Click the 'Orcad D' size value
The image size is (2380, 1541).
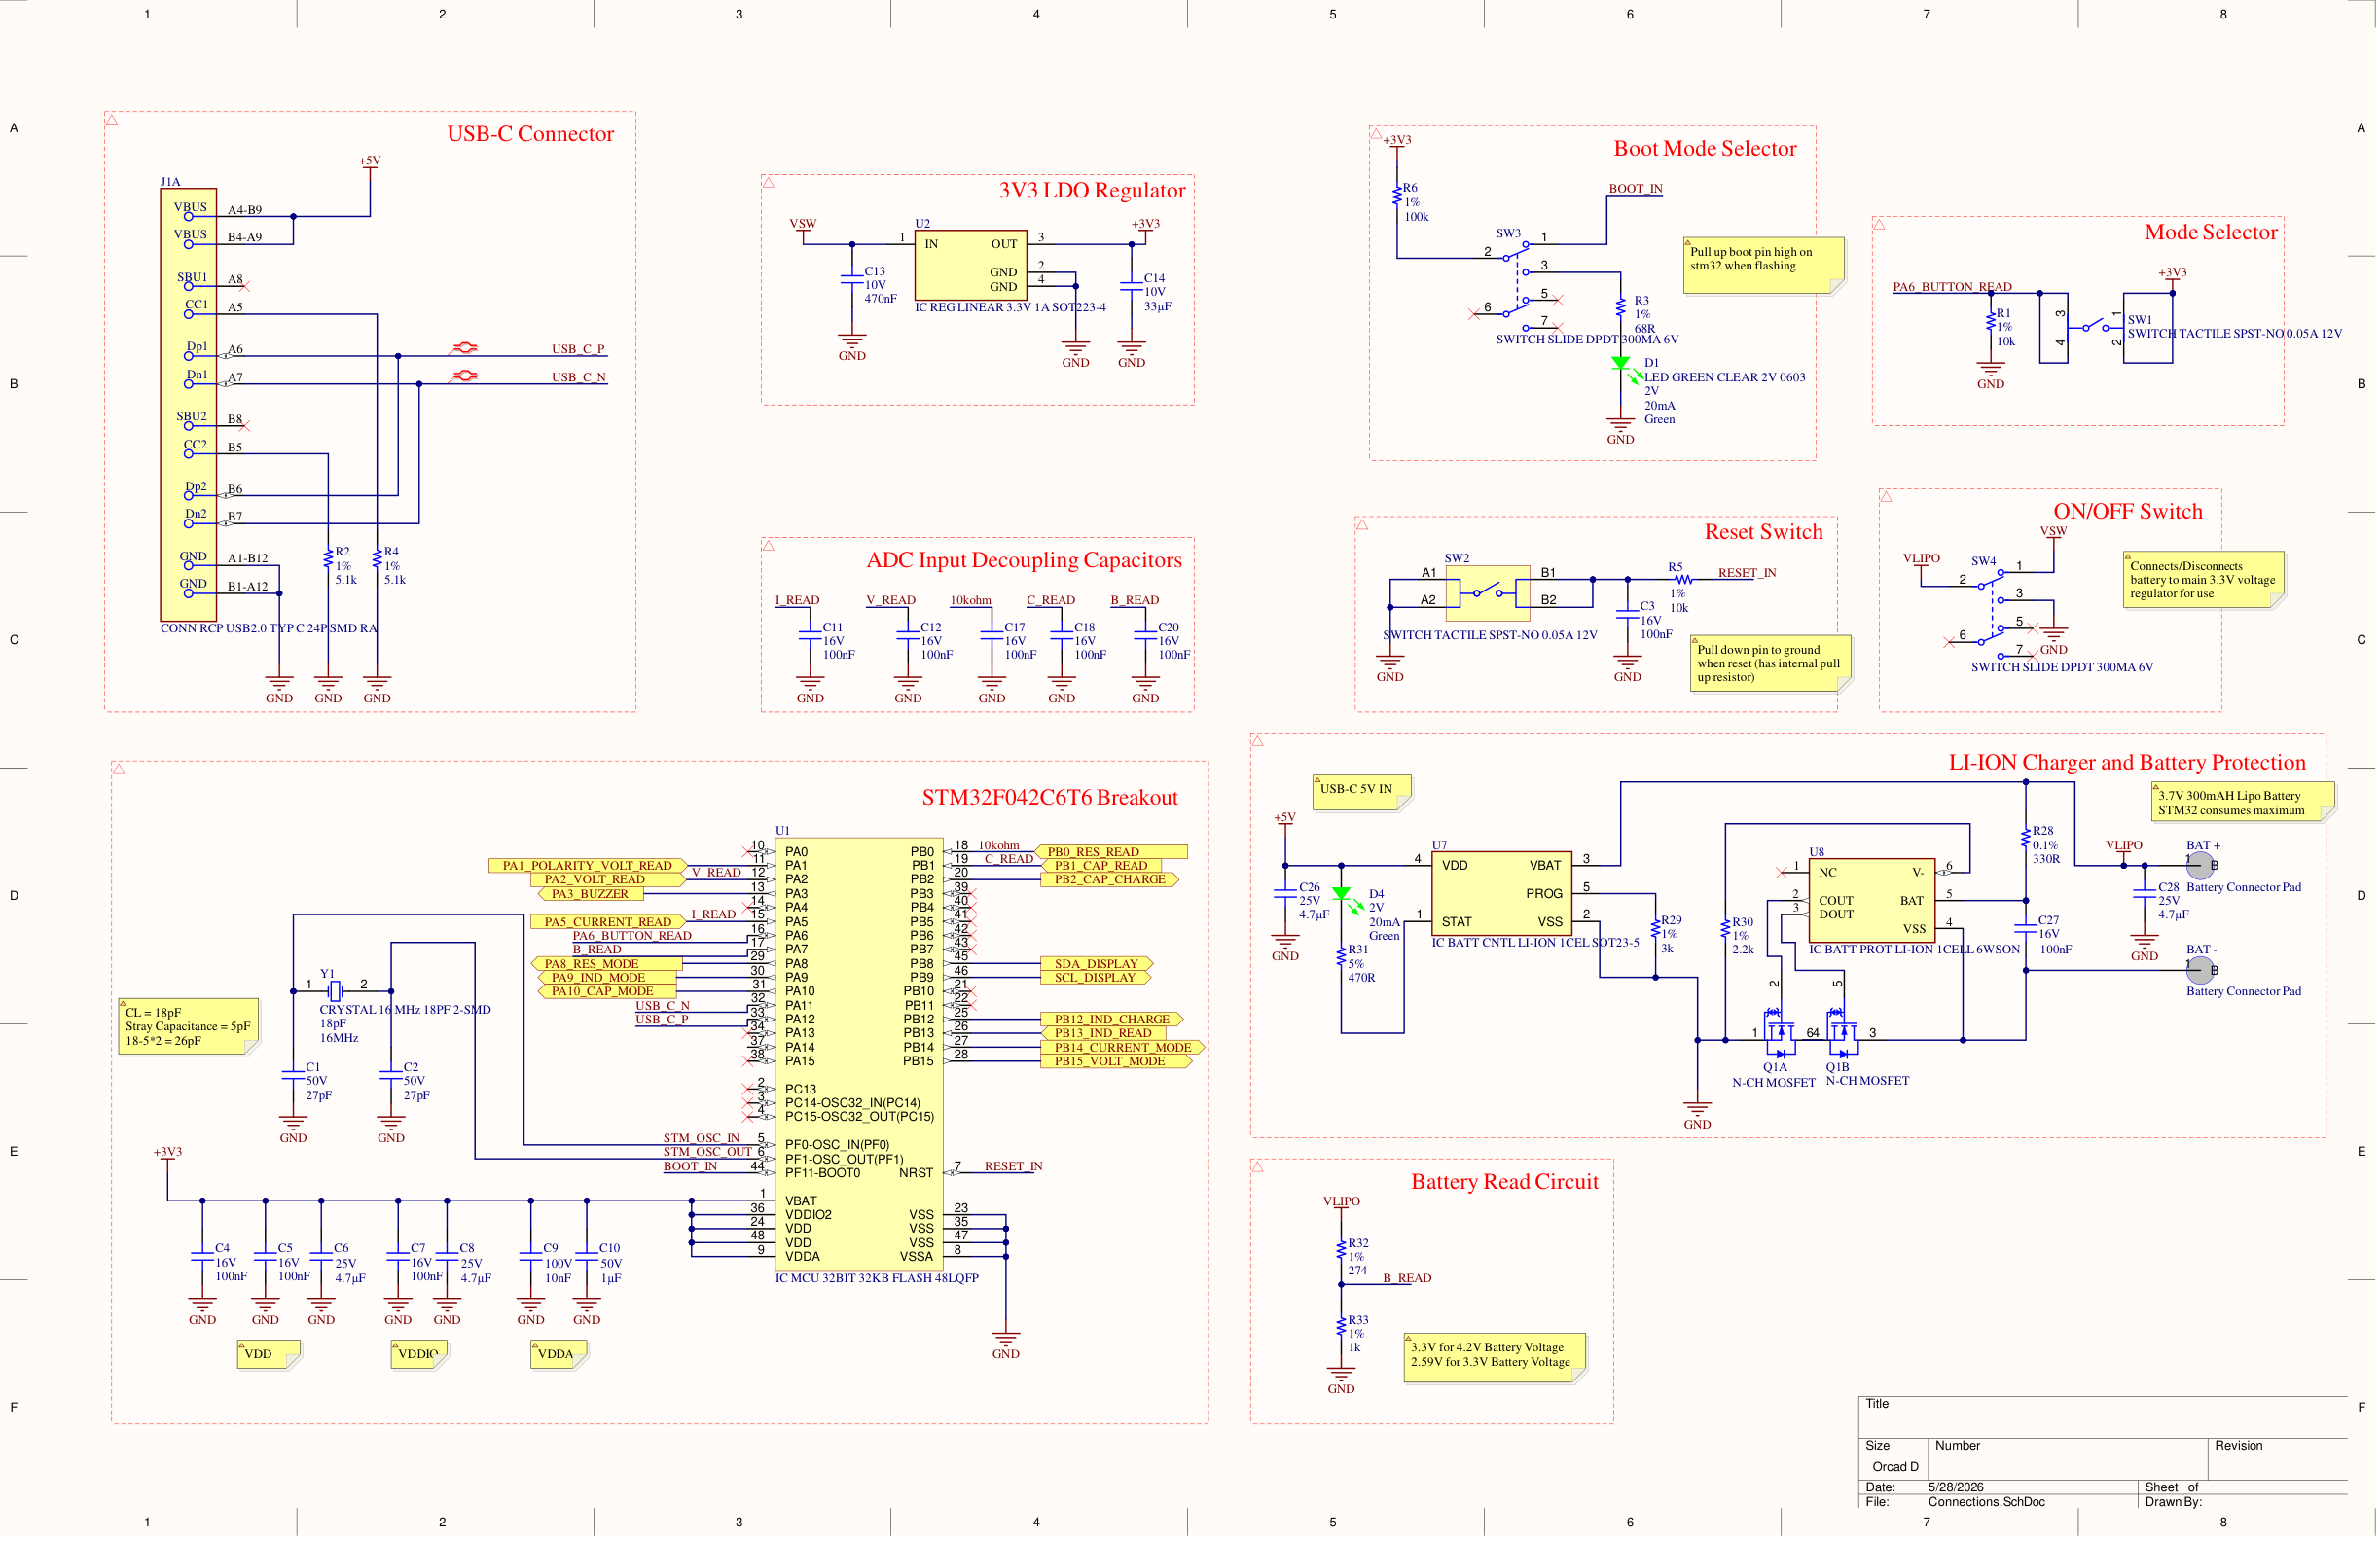click(x=1896, y=1467)
